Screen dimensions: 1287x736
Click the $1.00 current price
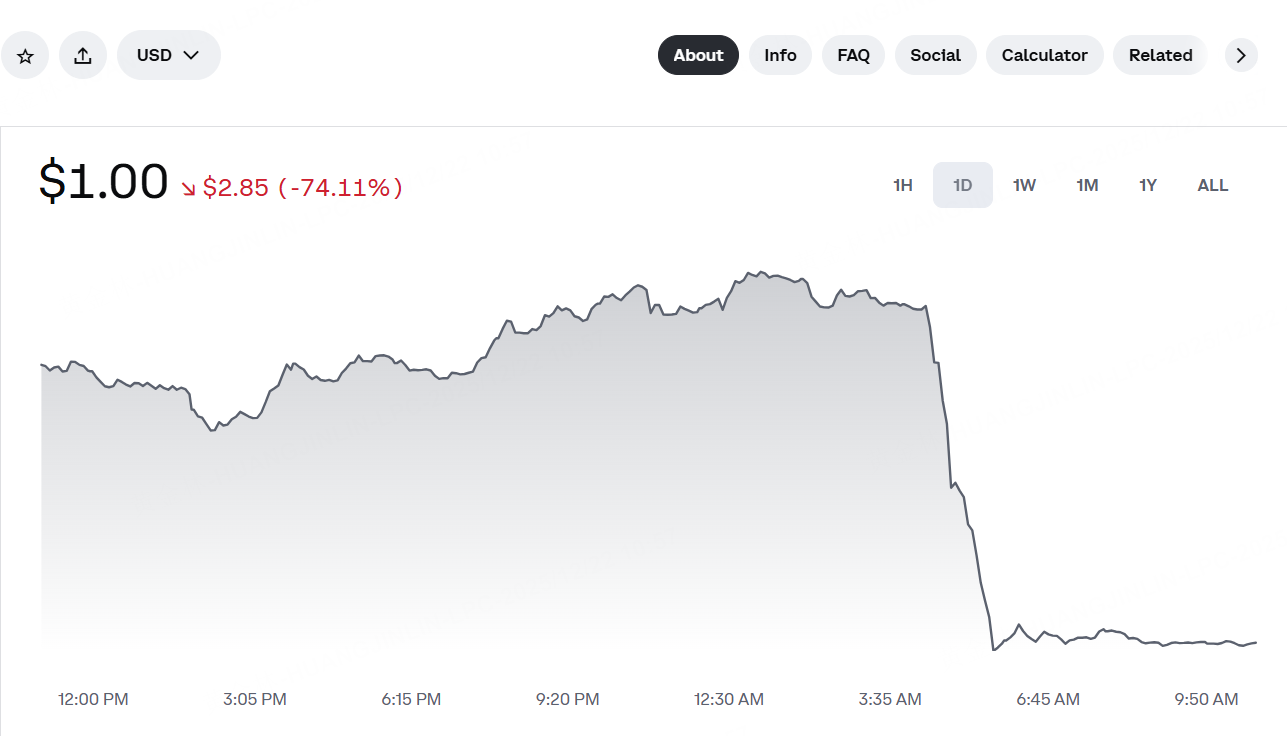[104, 182]
